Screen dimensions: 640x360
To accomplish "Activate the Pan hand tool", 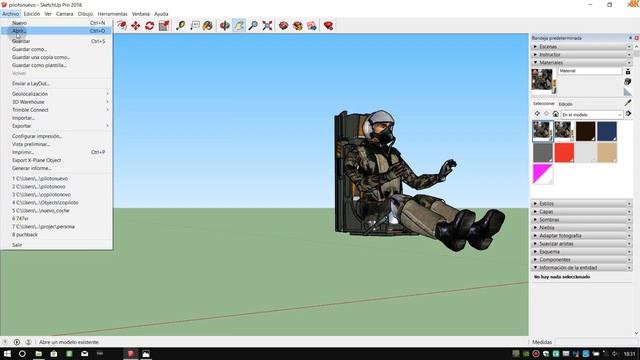I will (239, 26).
